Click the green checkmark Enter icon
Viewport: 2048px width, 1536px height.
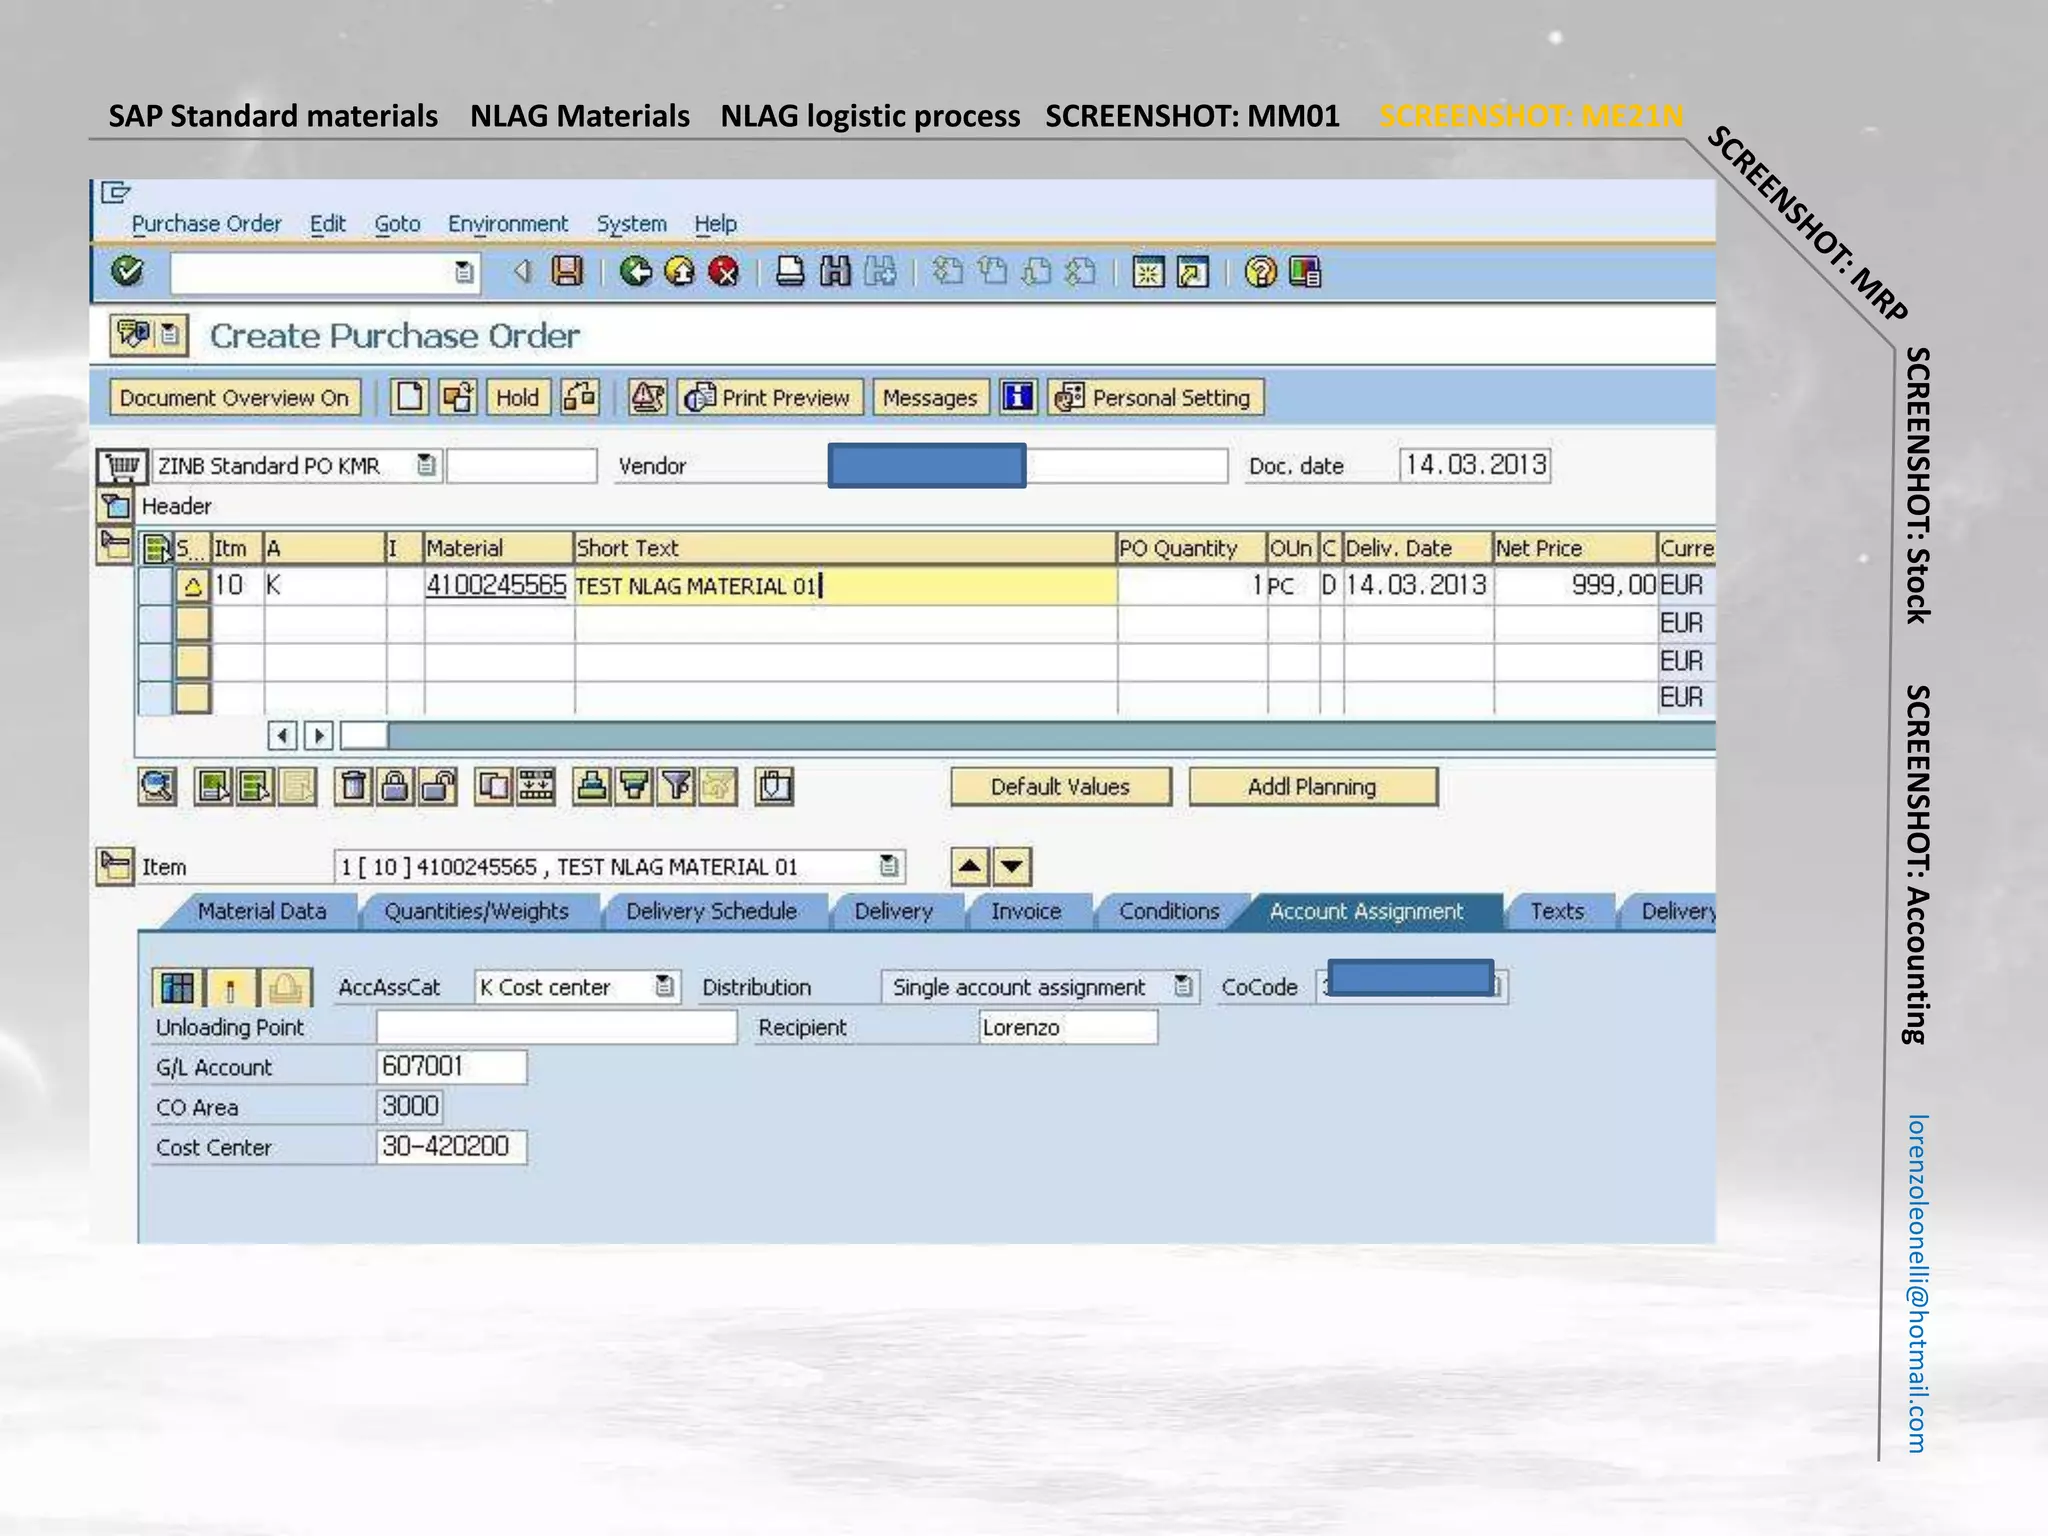pyautogui.click(x=128, y=271)
